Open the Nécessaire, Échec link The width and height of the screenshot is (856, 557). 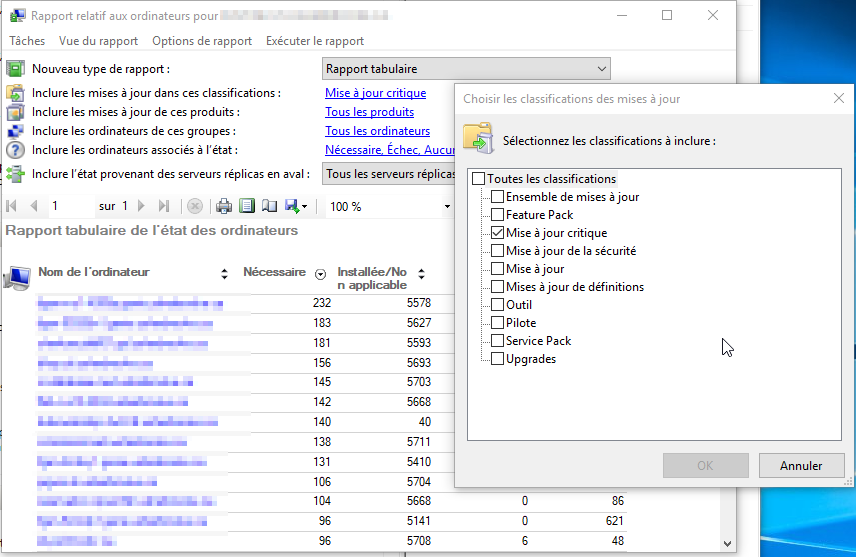390,150
